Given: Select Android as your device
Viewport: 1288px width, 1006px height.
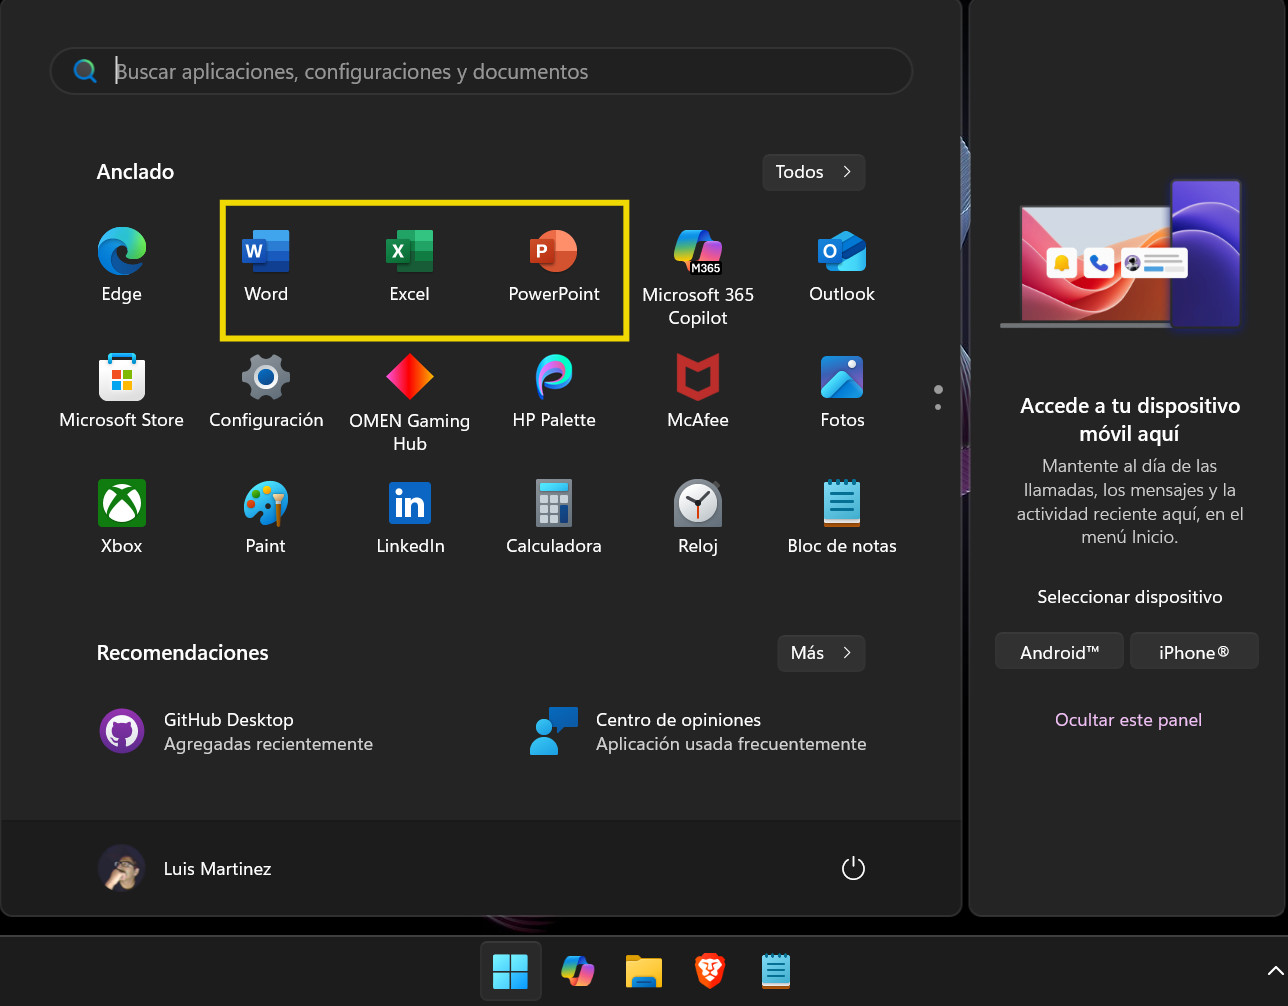Looking at the screenshot, I should click(1058, 650).
